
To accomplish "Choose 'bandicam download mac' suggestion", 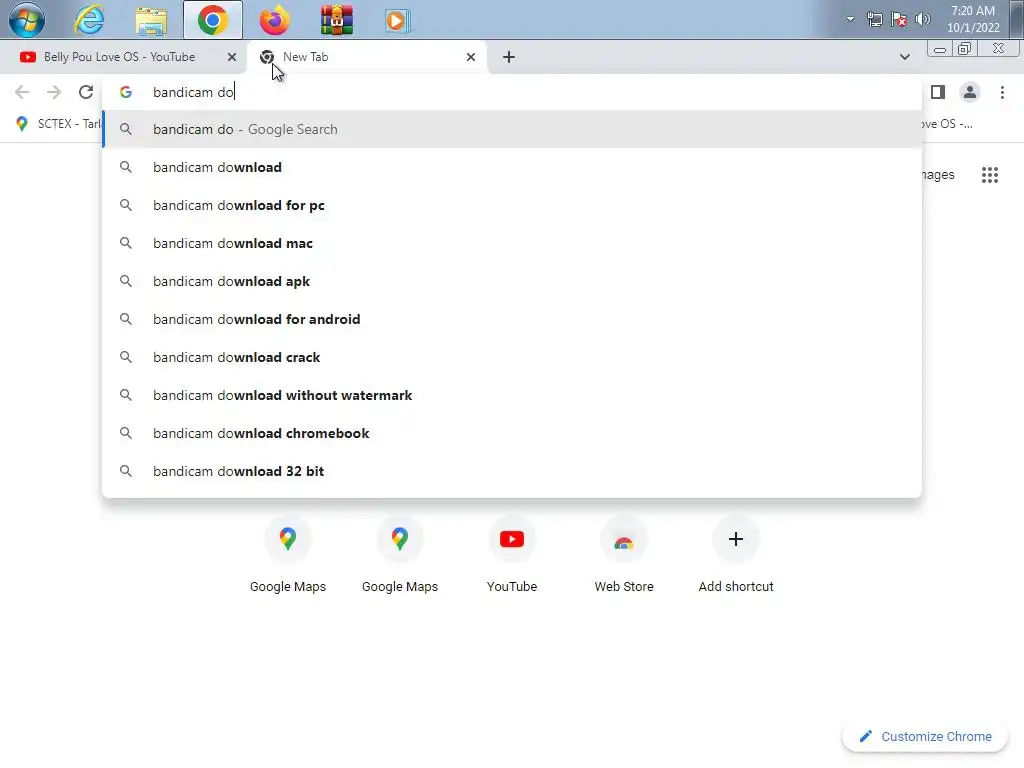I will click(x=512, y=243).
